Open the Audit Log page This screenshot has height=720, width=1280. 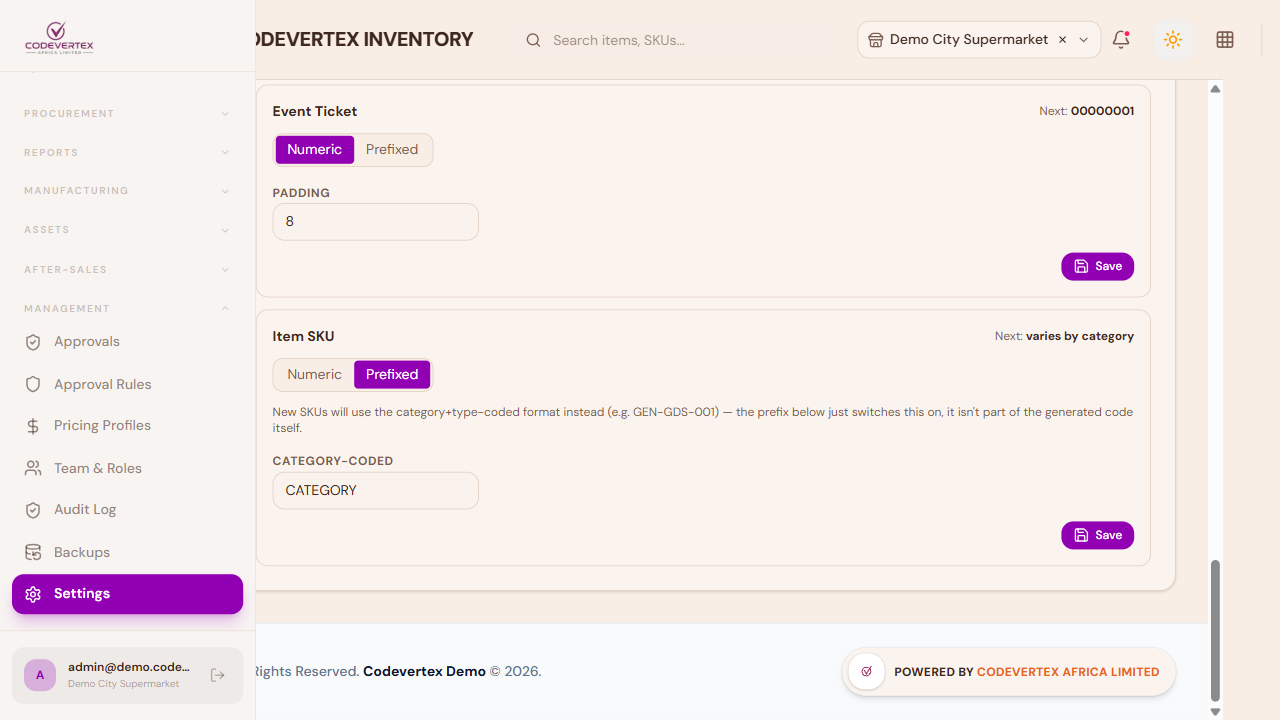(127, 510)
